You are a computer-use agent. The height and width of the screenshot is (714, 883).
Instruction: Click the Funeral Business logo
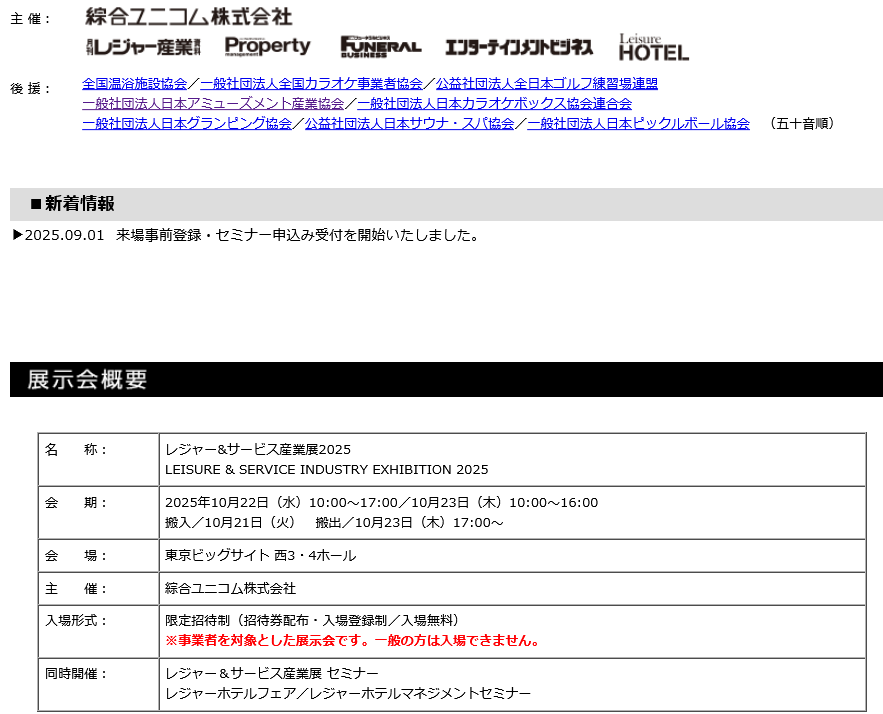(381, 47)
